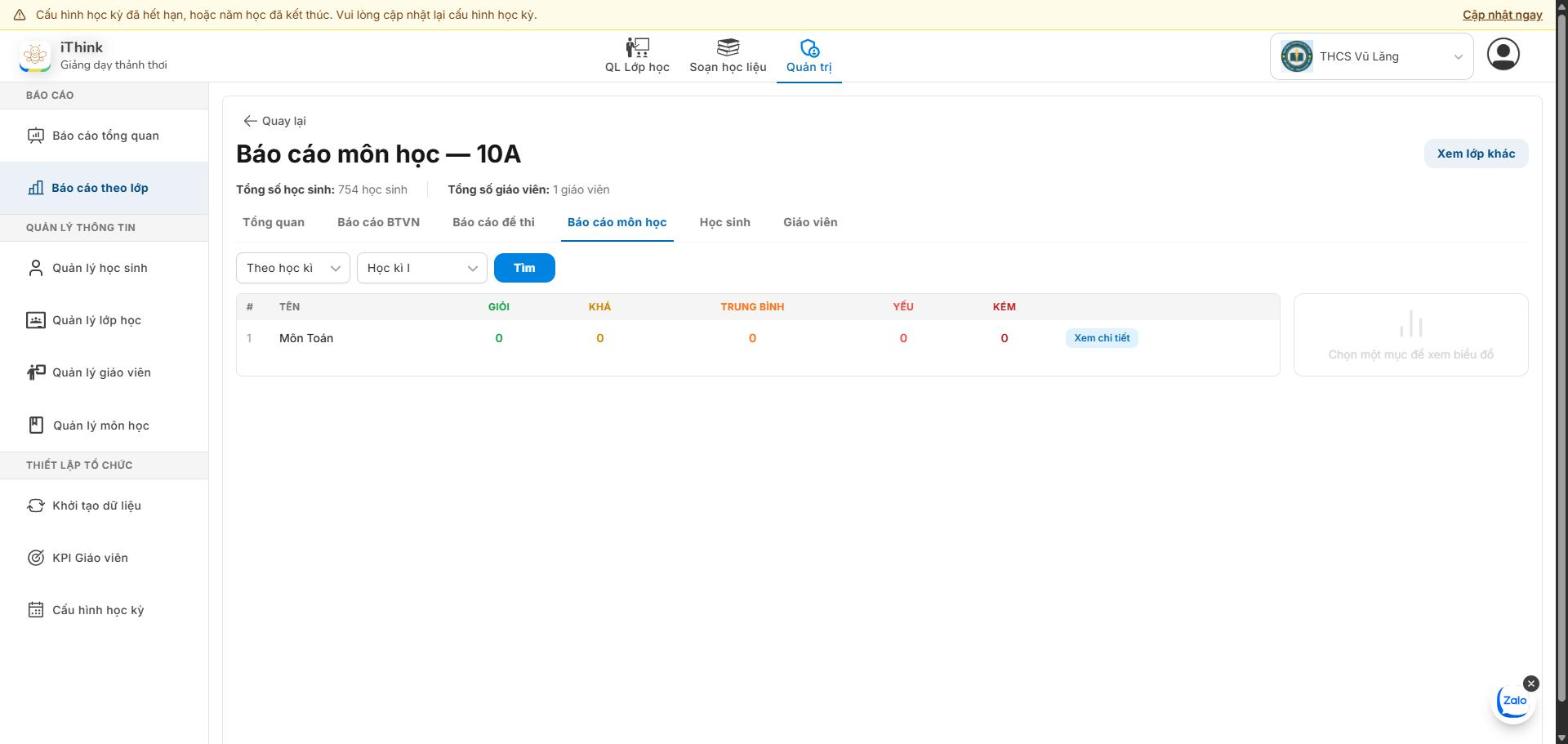
Task: Click the GIỎI column header
Action: 498,307
